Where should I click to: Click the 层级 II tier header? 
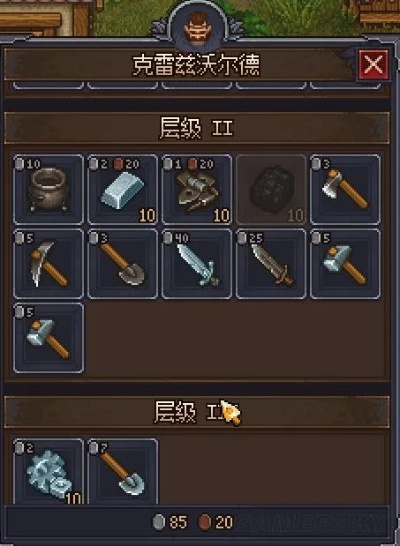(x=197, y=128)
